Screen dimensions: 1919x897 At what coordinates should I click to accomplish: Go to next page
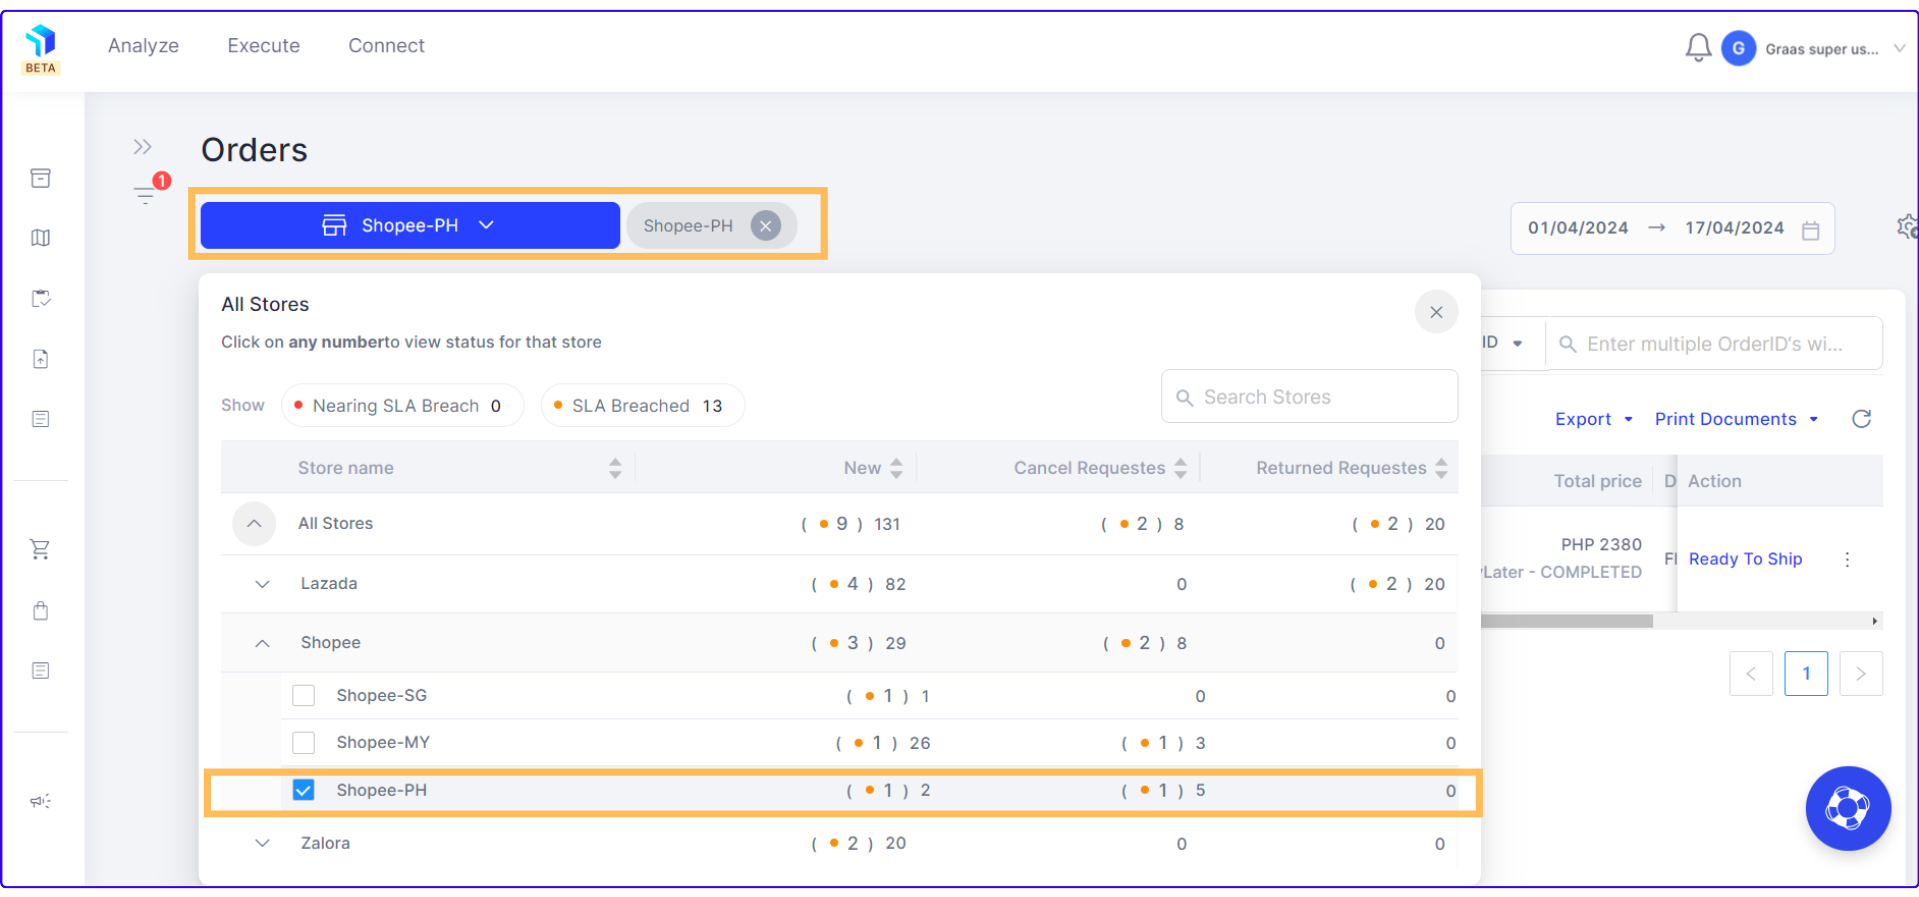point(1861,674)
